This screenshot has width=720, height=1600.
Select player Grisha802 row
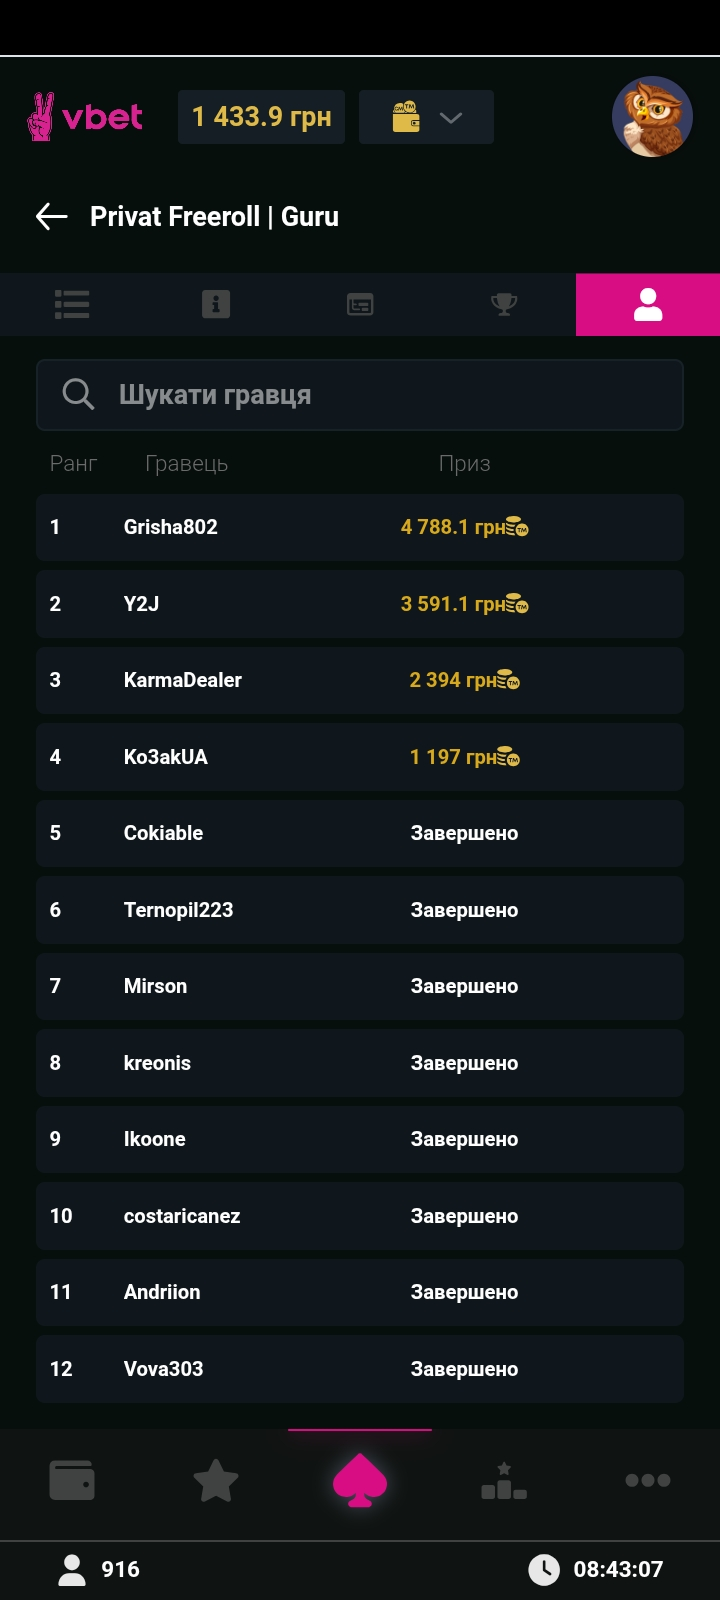click(360, 527)
